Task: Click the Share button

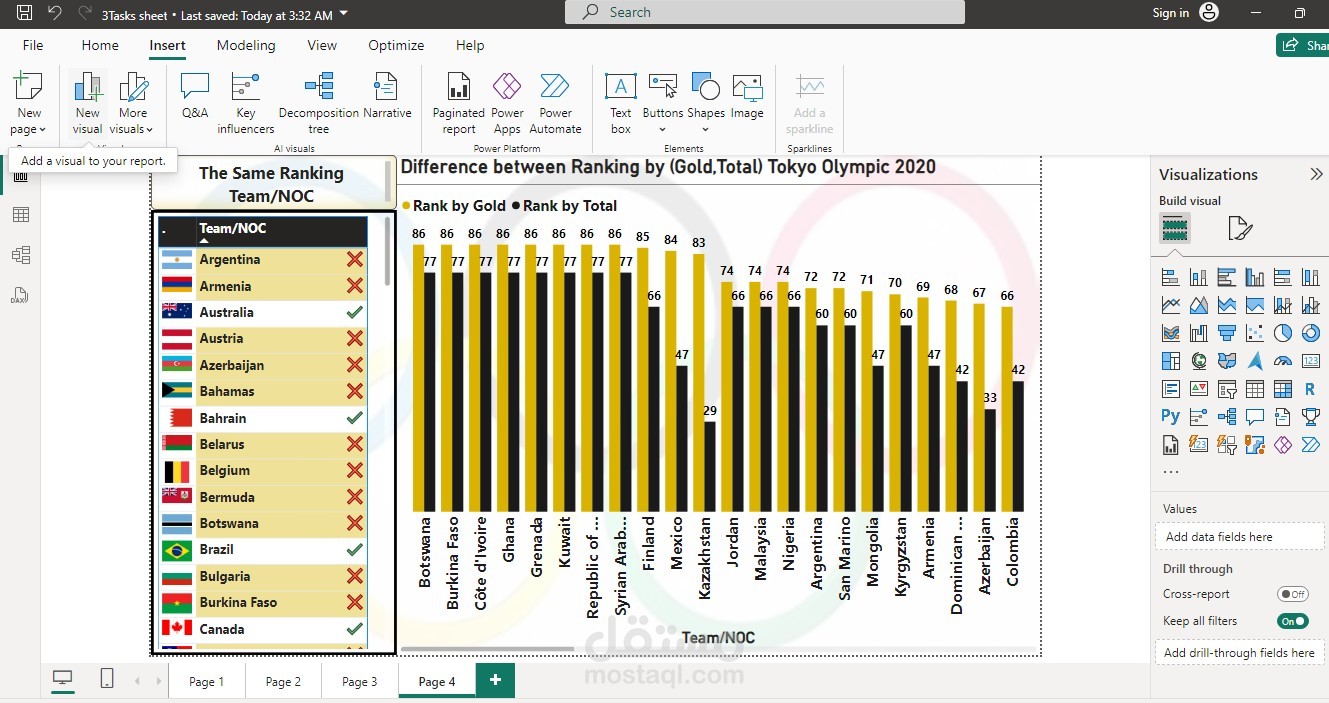Action: point(1303,45)
